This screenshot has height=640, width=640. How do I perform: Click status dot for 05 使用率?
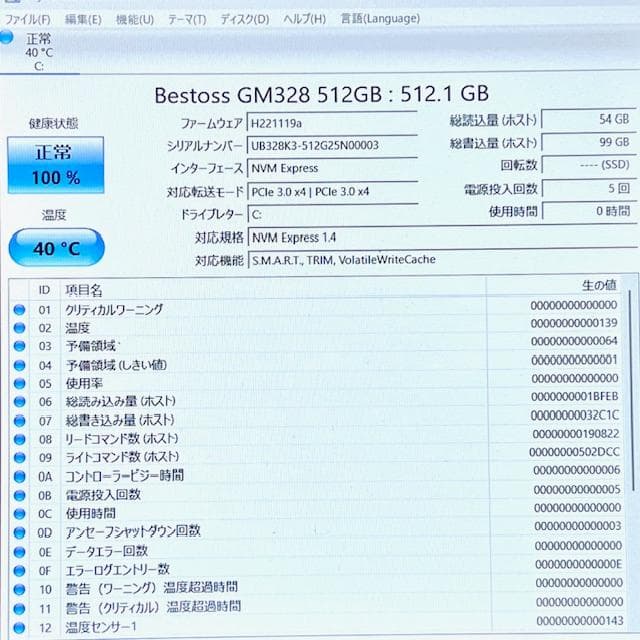(19, 383)
